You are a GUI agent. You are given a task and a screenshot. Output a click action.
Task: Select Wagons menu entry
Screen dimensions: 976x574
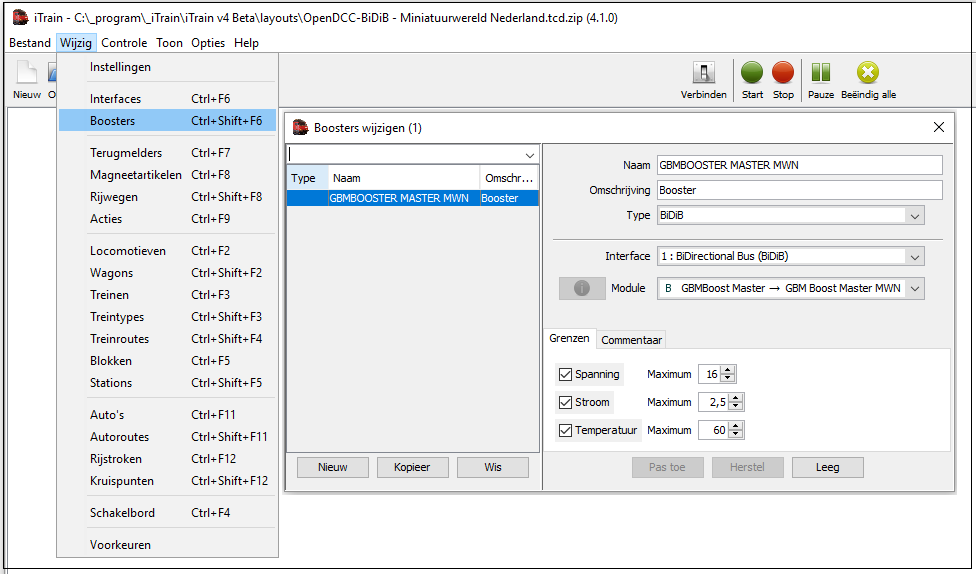coord(167,273)
